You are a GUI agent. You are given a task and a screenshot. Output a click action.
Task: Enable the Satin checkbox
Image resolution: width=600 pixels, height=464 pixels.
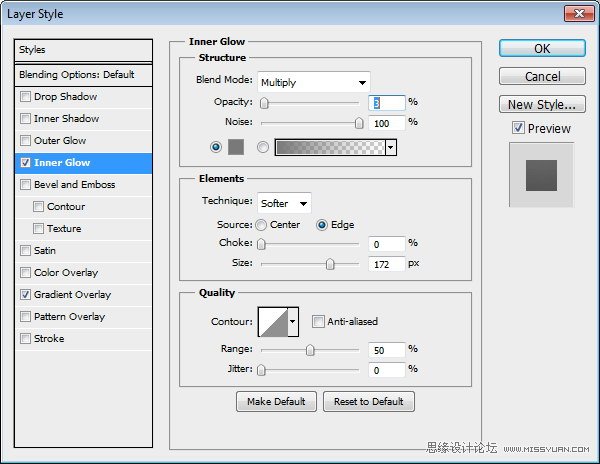(x=25, y=251)
